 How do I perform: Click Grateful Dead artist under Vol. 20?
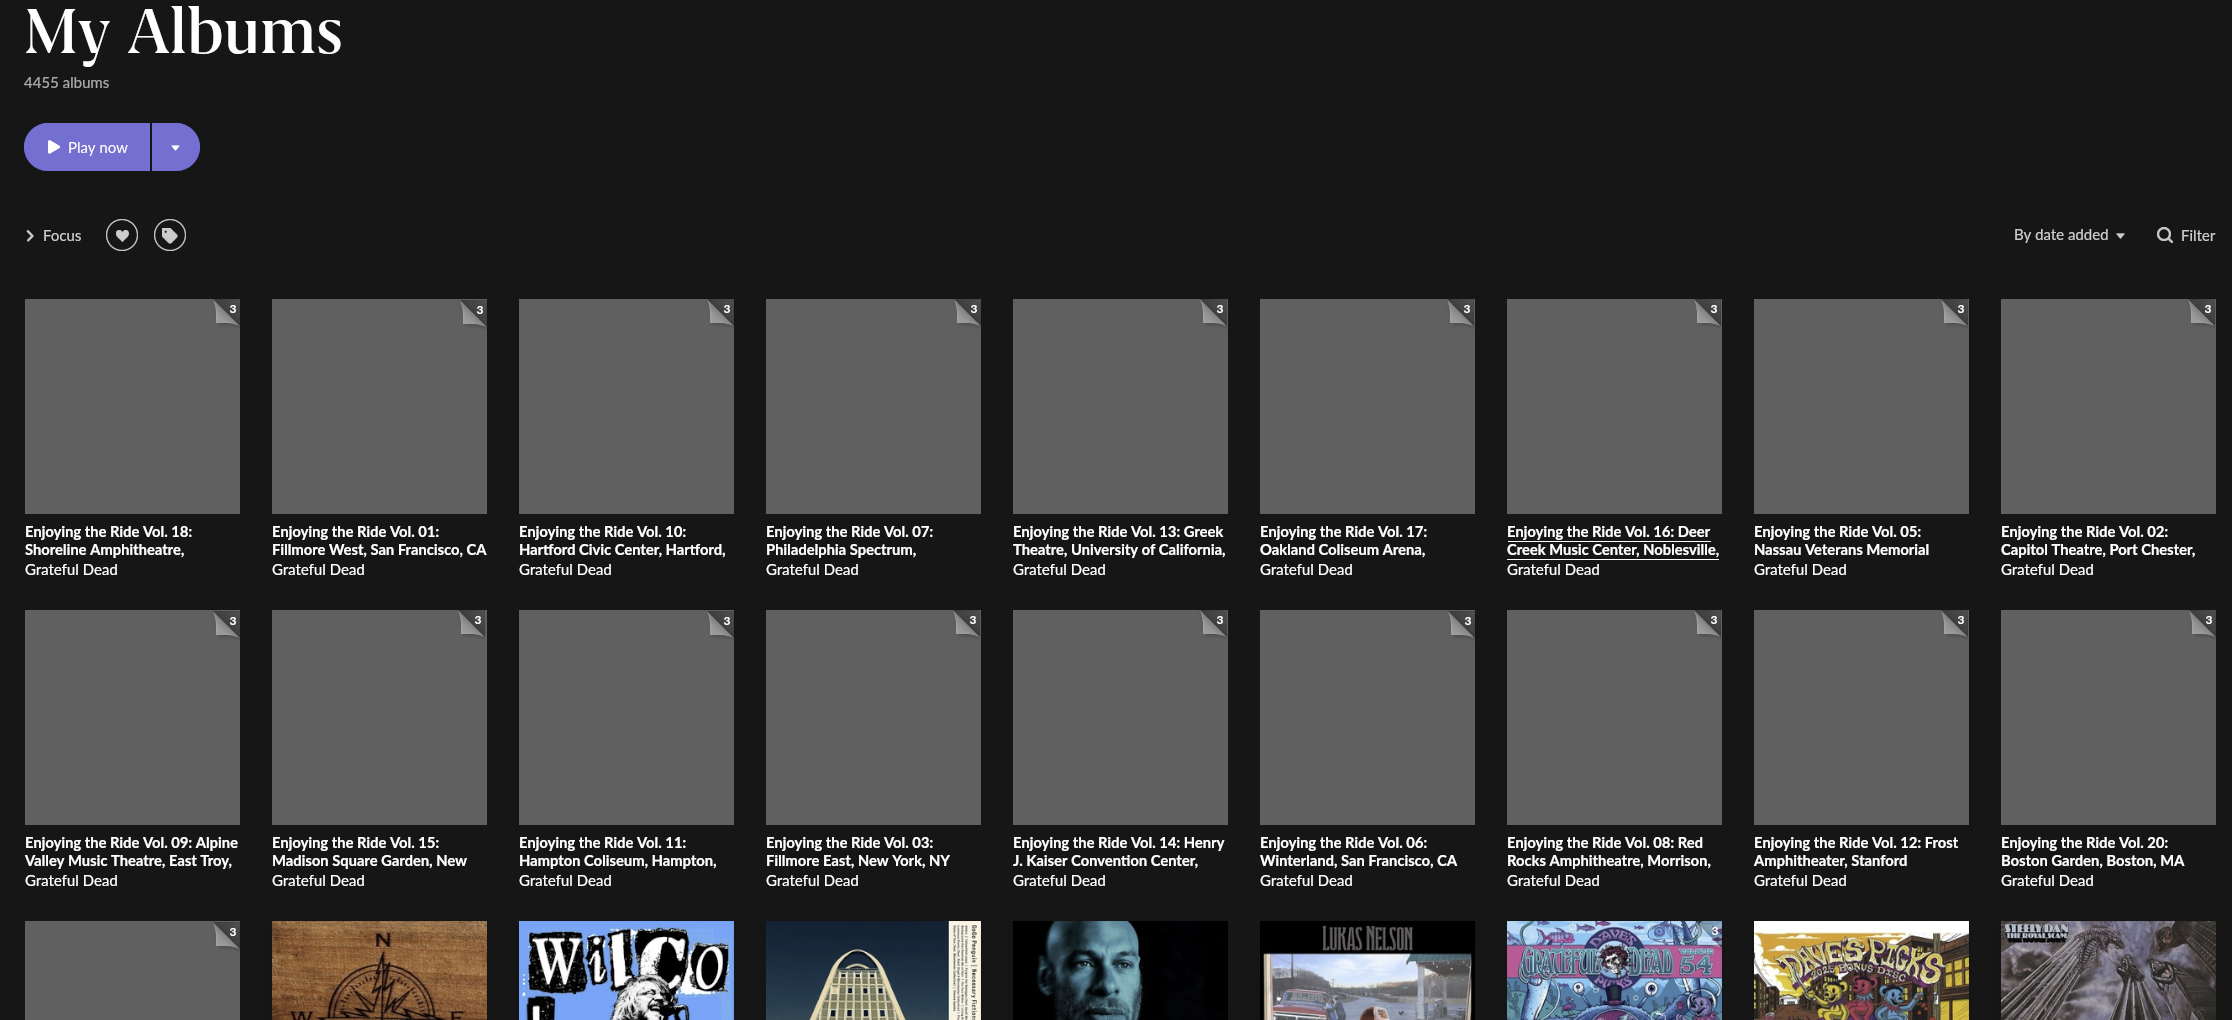coord(2047,881)
